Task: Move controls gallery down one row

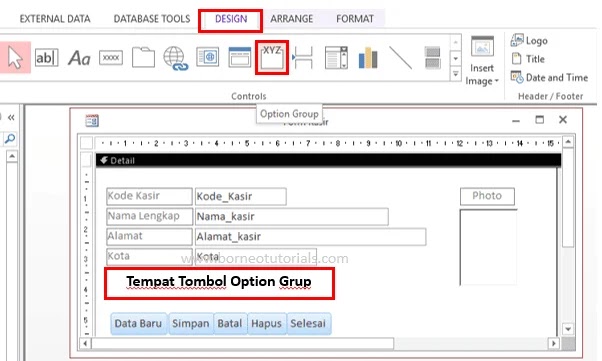Action: pos(455,59)
